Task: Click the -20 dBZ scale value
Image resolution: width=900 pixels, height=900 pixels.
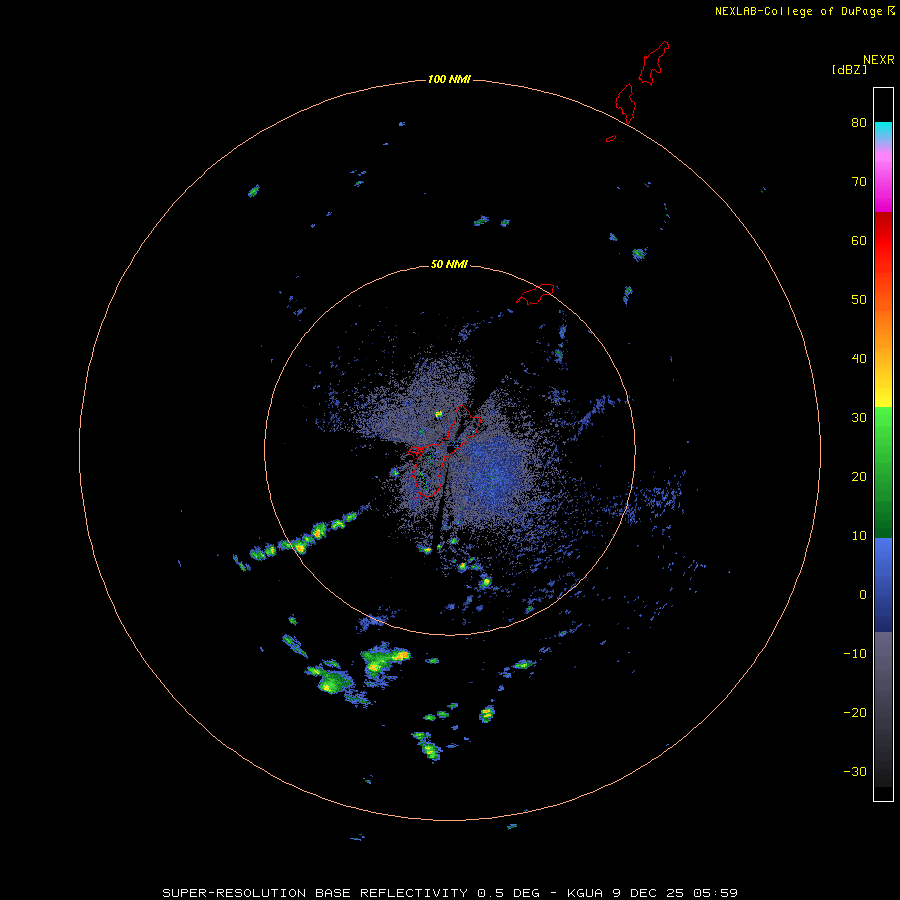Action: click(x=855, y=714)
